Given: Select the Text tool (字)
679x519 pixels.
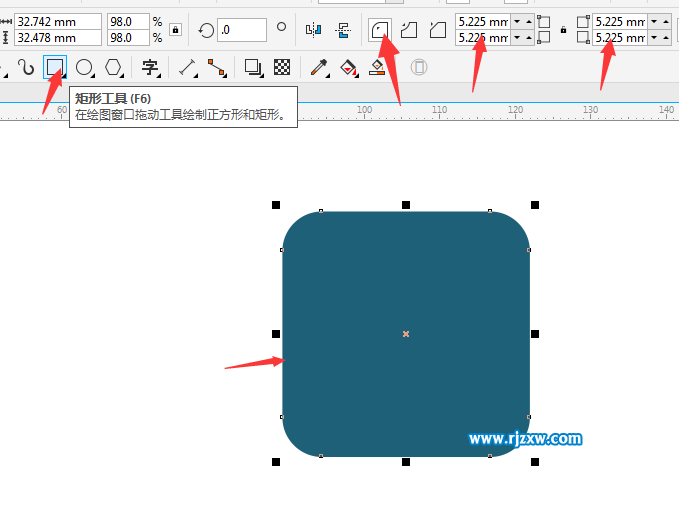Looking at the screenshot, I should click(x=150, y=68).
